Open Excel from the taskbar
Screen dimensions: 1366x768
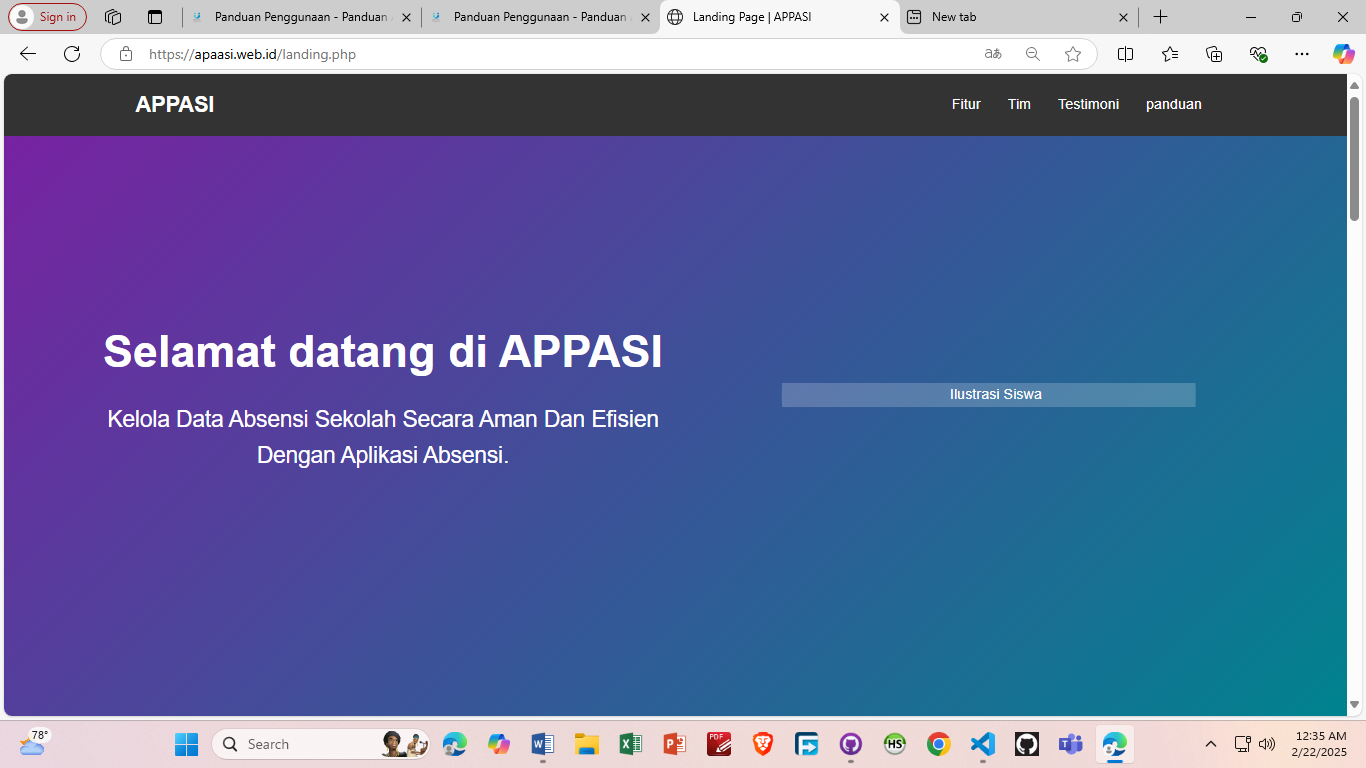pos(630,744)
